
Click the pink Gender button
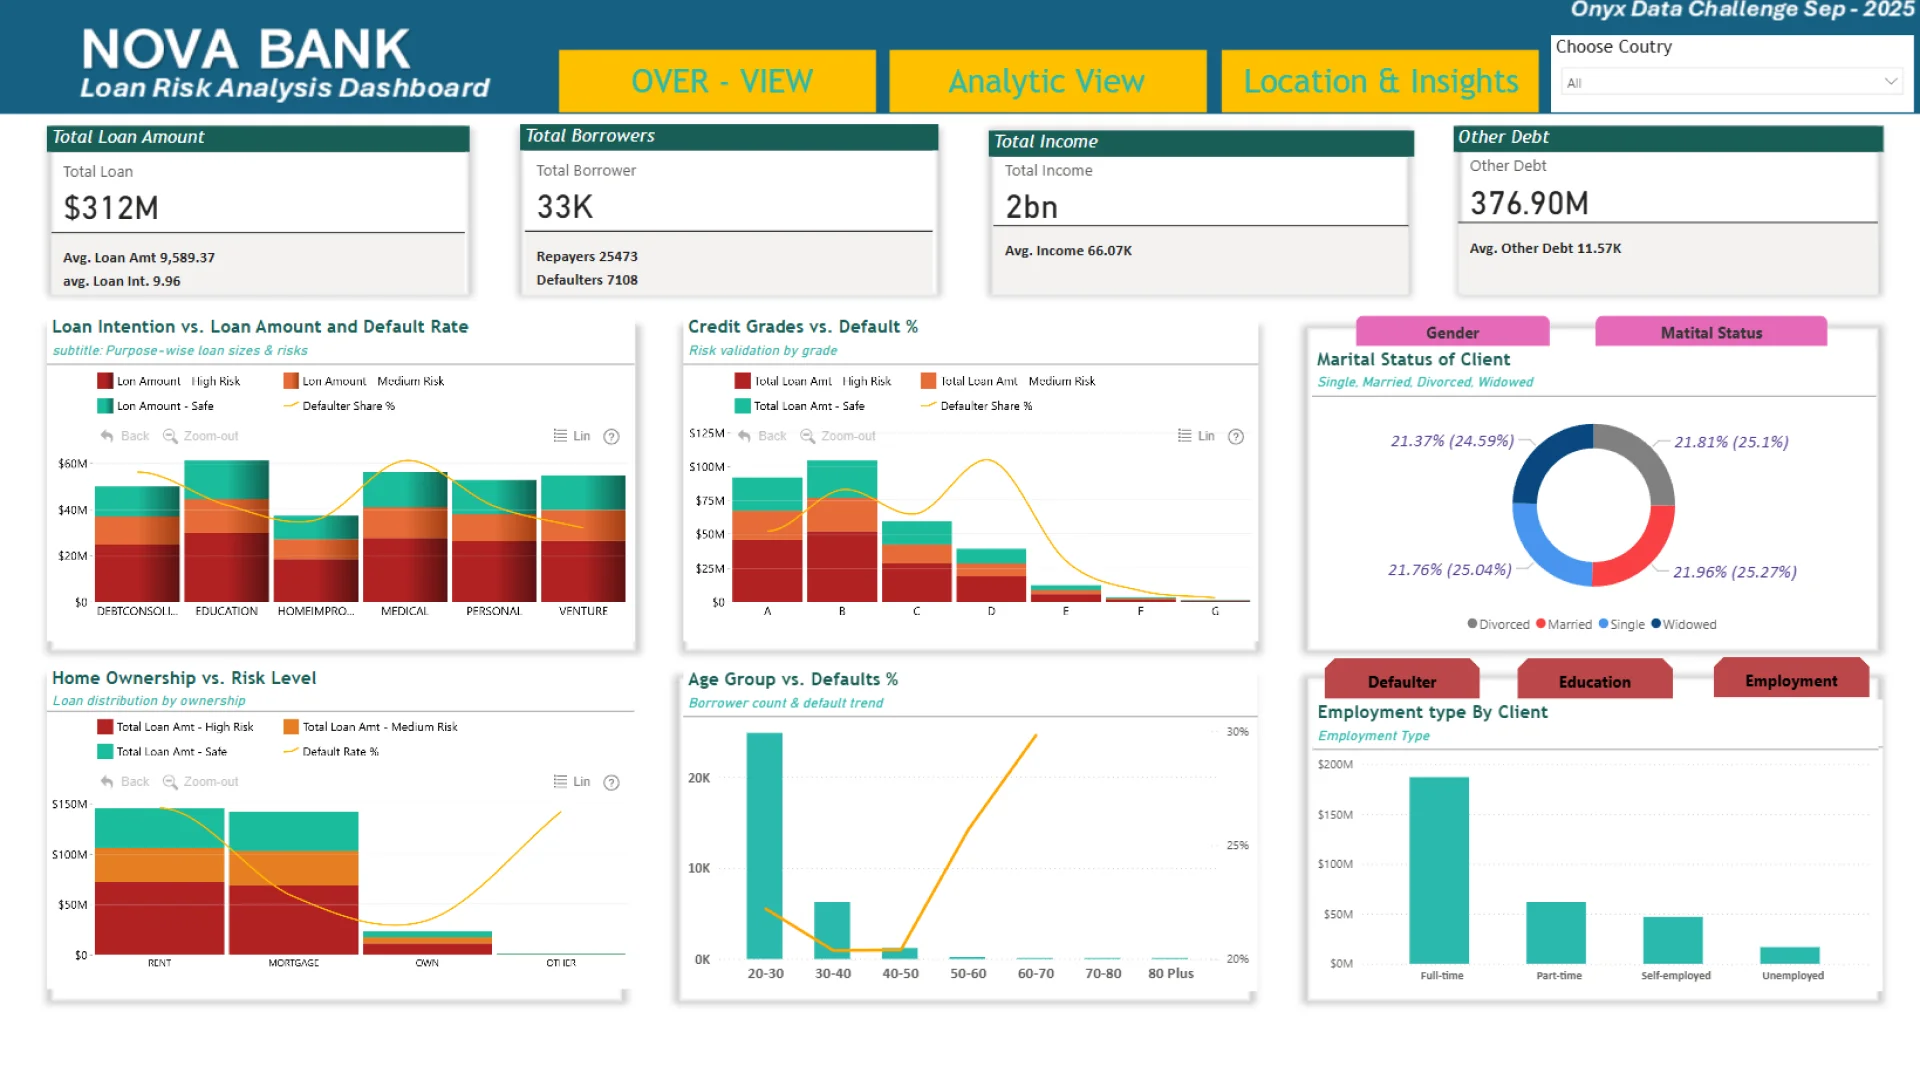pyautogui.click(x=1452, y=332)
